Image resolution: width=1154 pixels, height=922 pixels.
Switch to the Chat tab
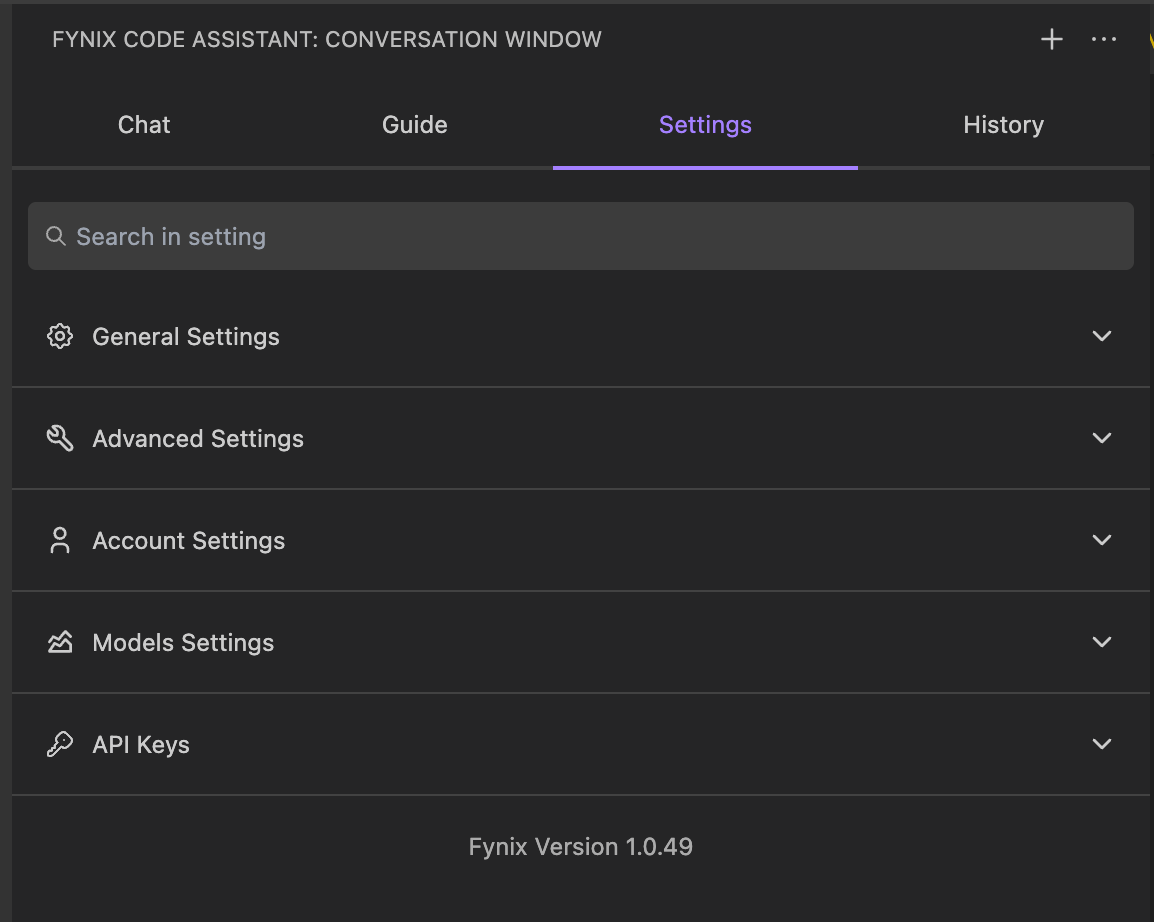tap(144, 124)
